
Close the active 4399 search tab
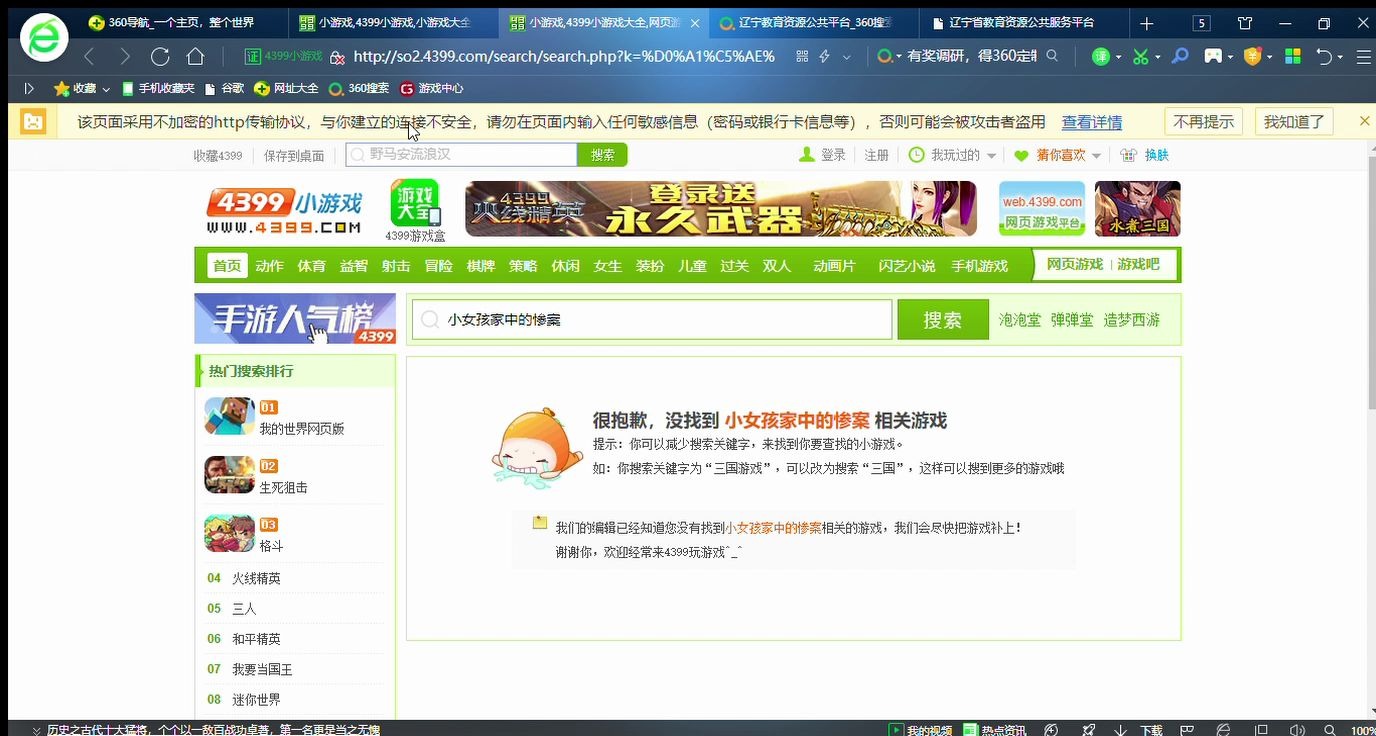[x=695, y=23]
